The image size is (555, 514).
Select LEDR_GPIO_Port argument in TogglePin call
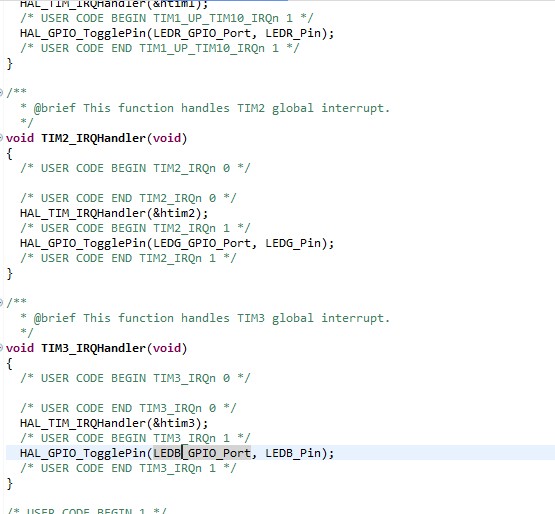202,33
